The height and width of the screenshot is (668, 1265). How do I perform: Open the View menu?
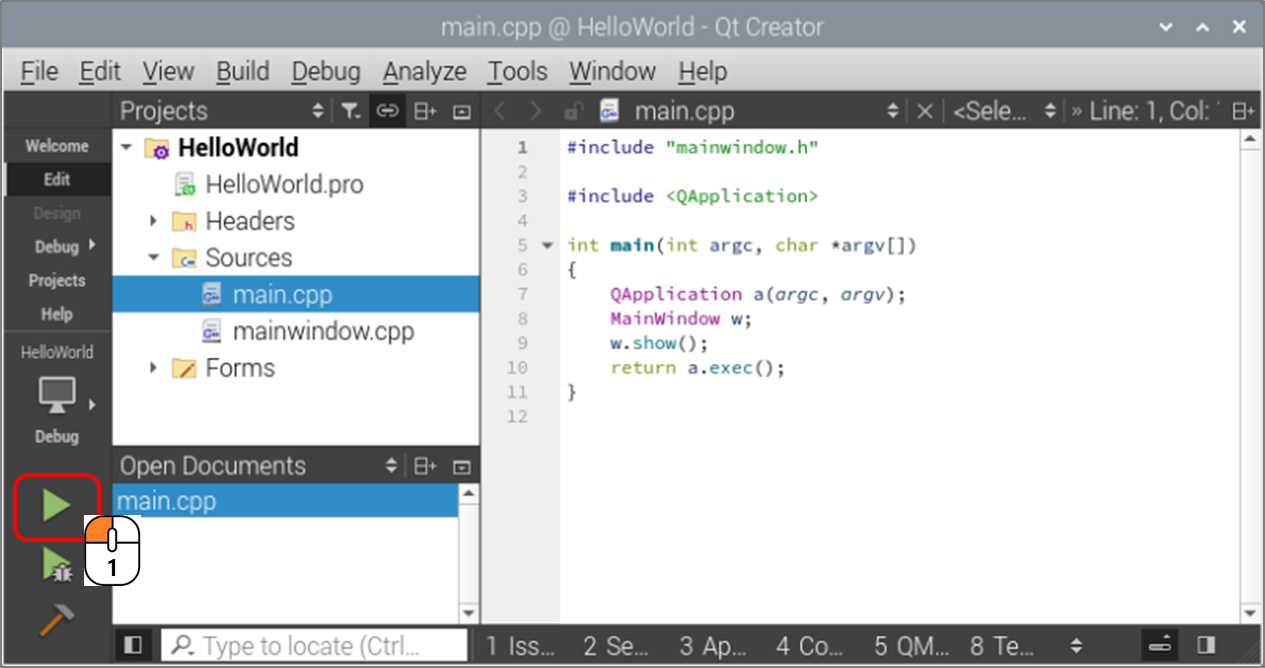tap(168, 71)
